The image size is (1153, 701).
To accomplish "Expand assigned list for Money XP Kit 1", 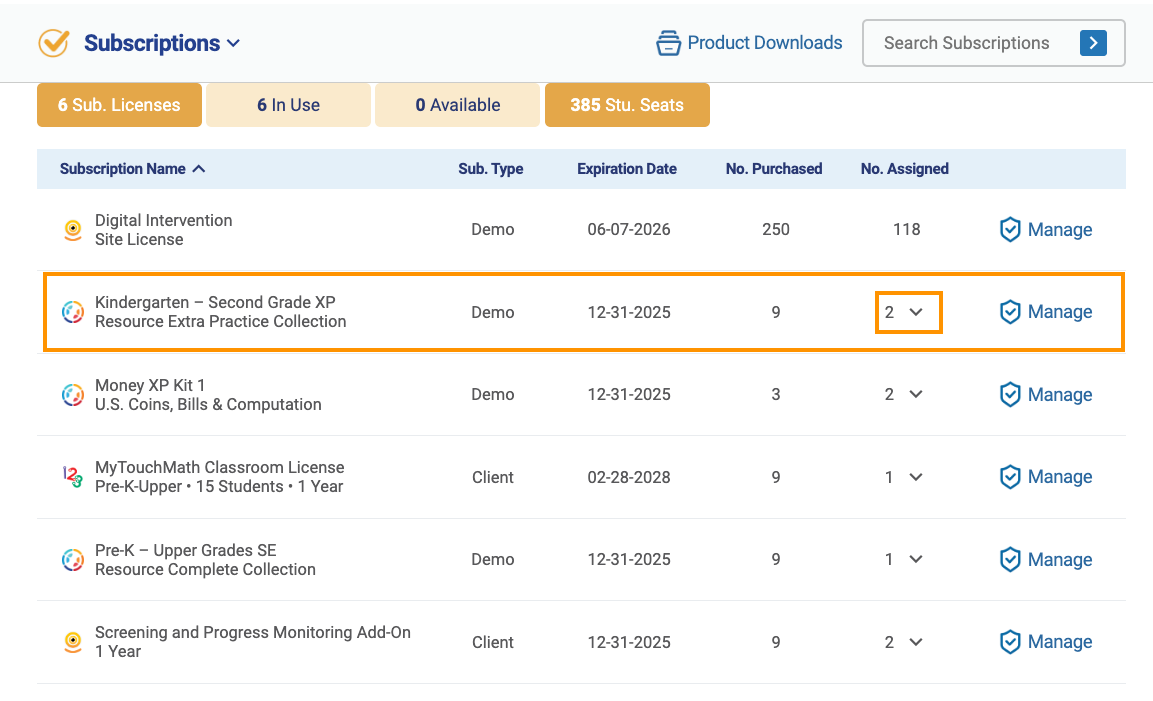I will coord(915,395).
